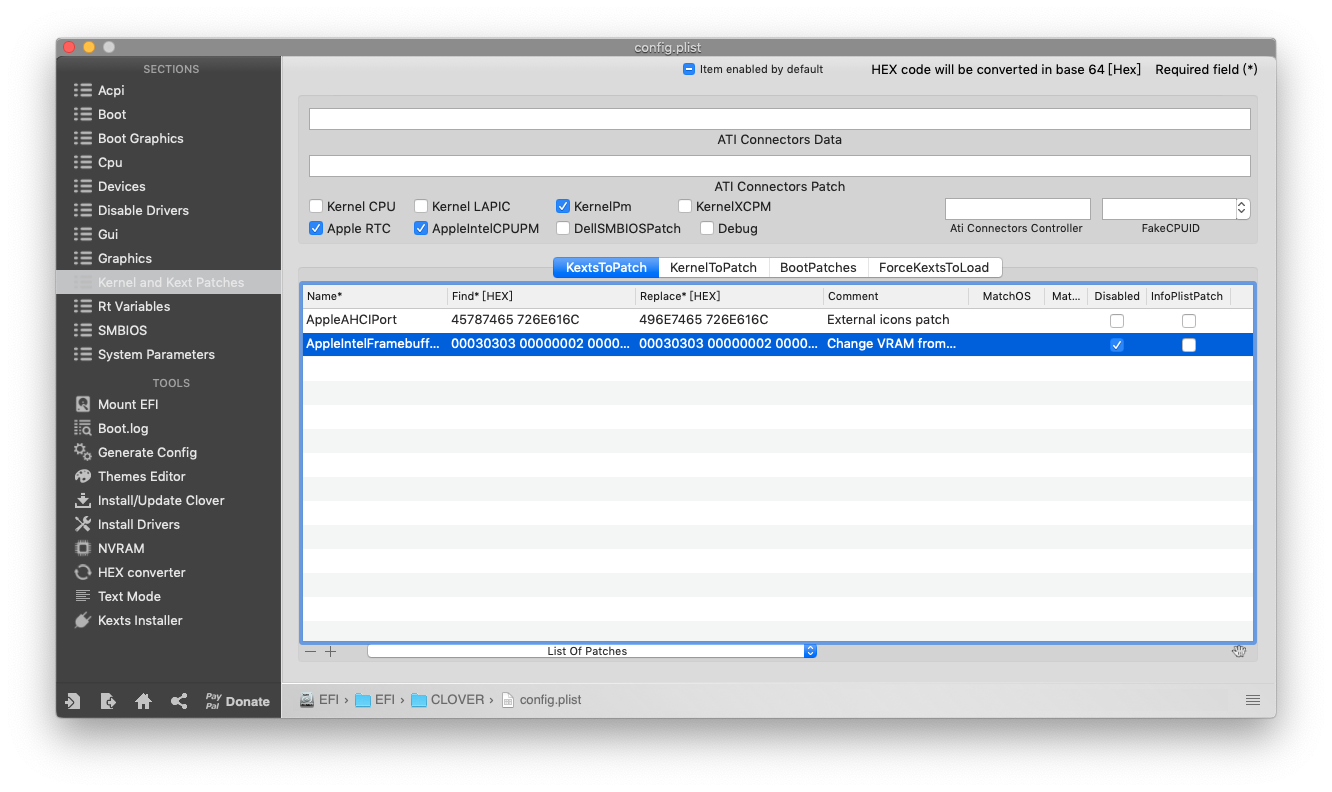Expand the FakeCPUID combo box

tap(1242, 208)
